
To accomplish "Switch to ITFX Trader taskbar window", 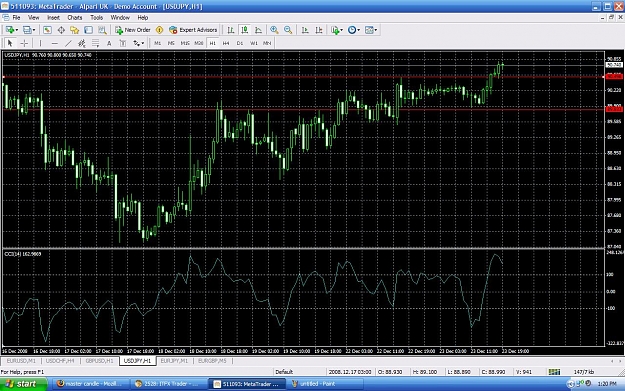I will (x=168, y=384).
